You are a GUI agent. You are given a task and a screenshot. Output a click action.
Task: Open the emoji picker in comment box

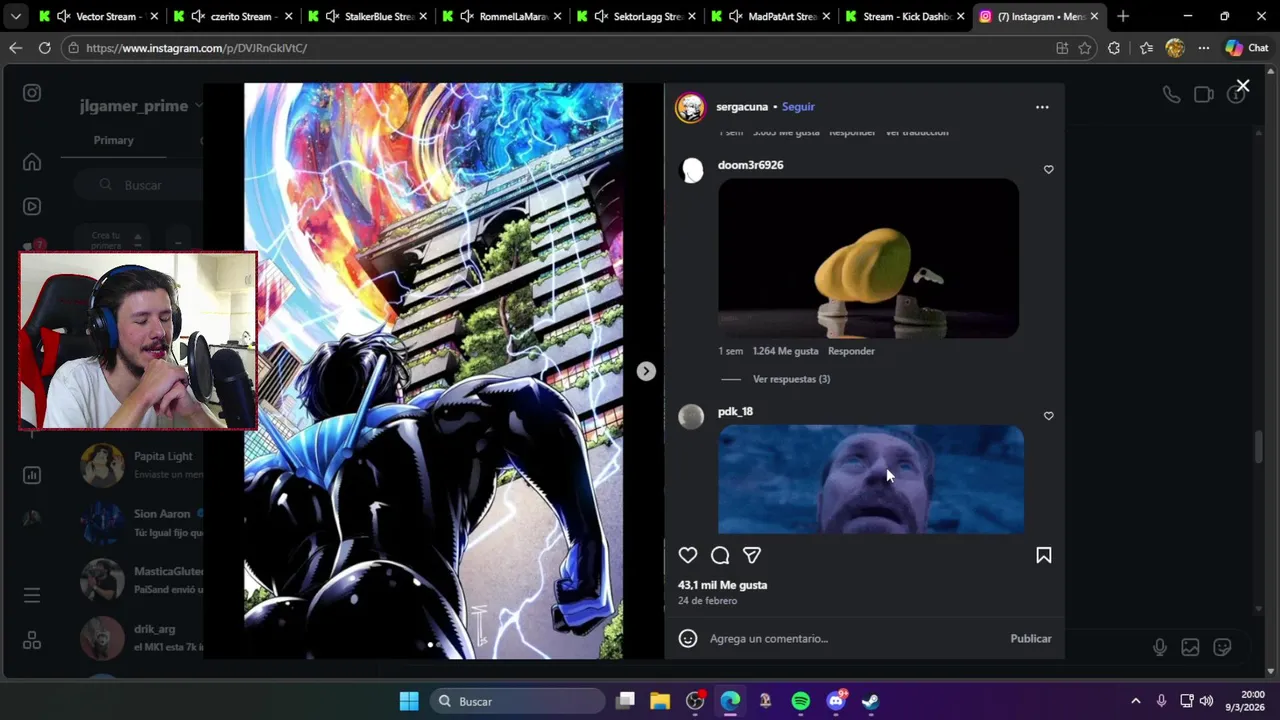(688, 638)
